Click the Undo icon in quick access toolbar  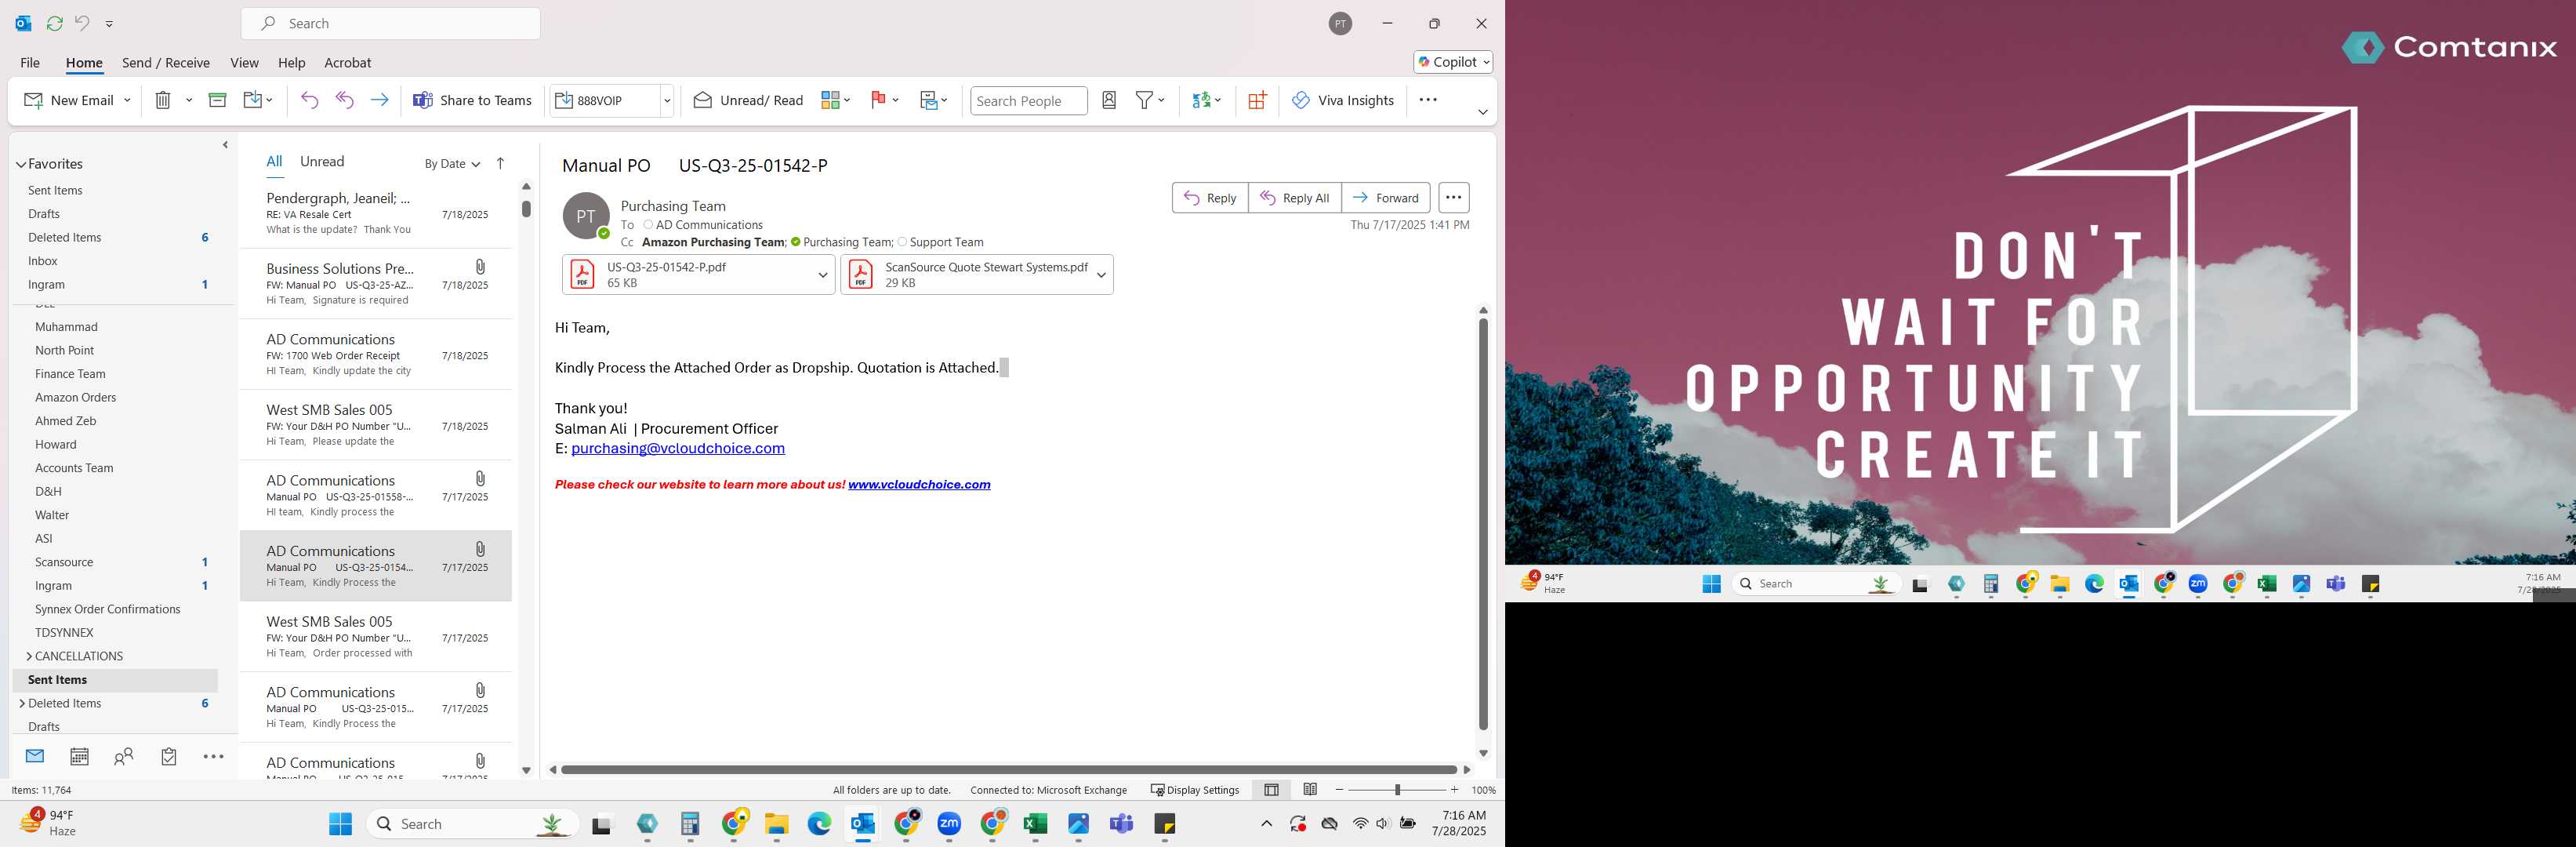[82, 23]
